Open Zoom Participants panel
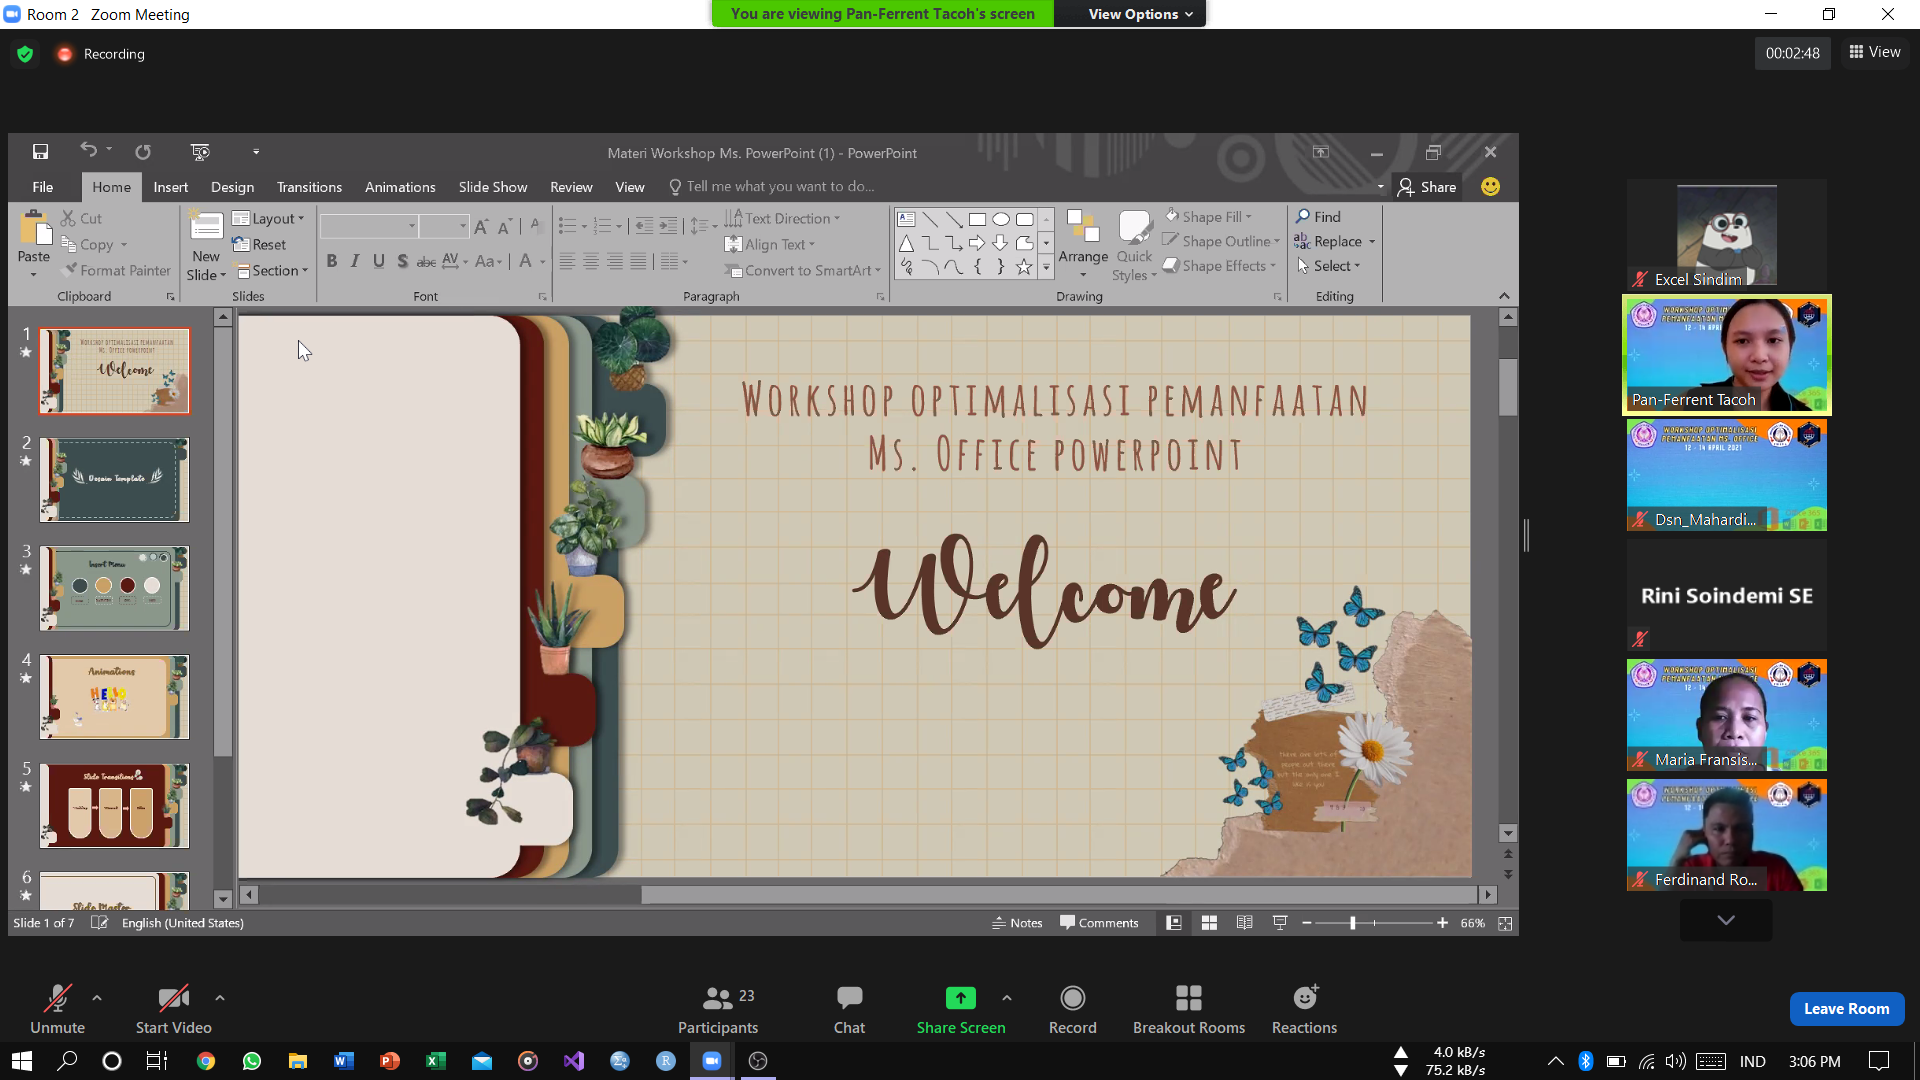This screenshot has width=1920, height=1080. point(718,1010)
